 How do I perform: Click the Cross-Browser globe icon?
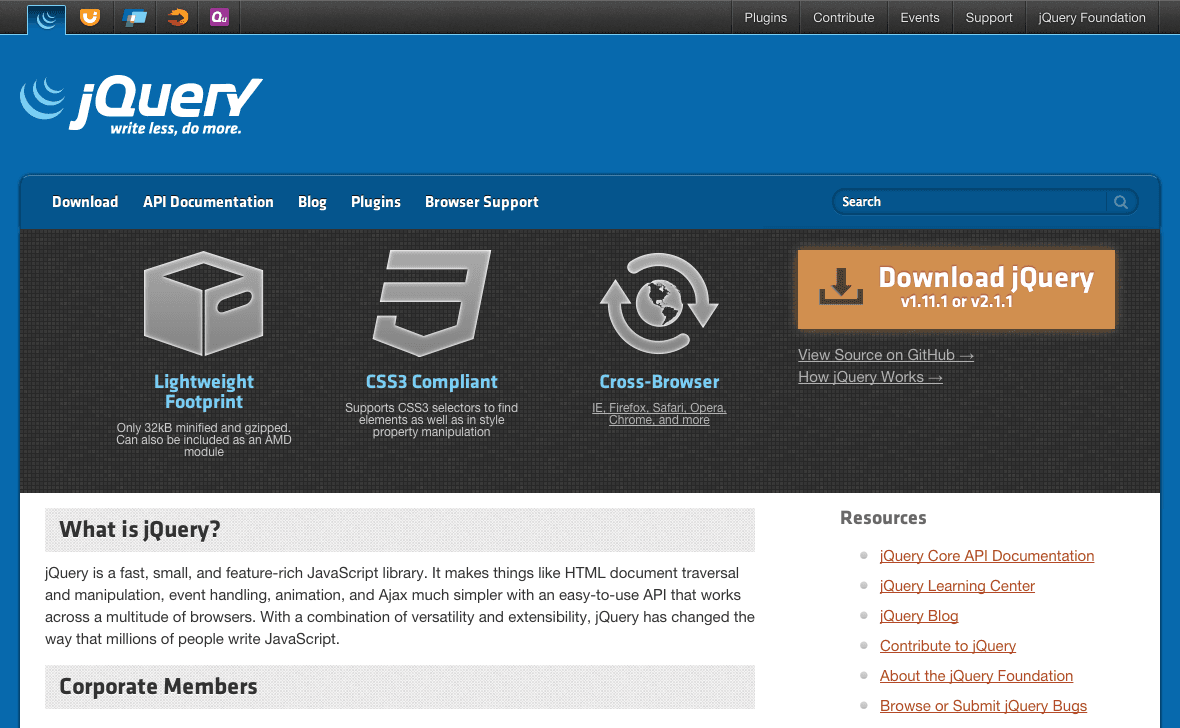(x=659, y=303)
